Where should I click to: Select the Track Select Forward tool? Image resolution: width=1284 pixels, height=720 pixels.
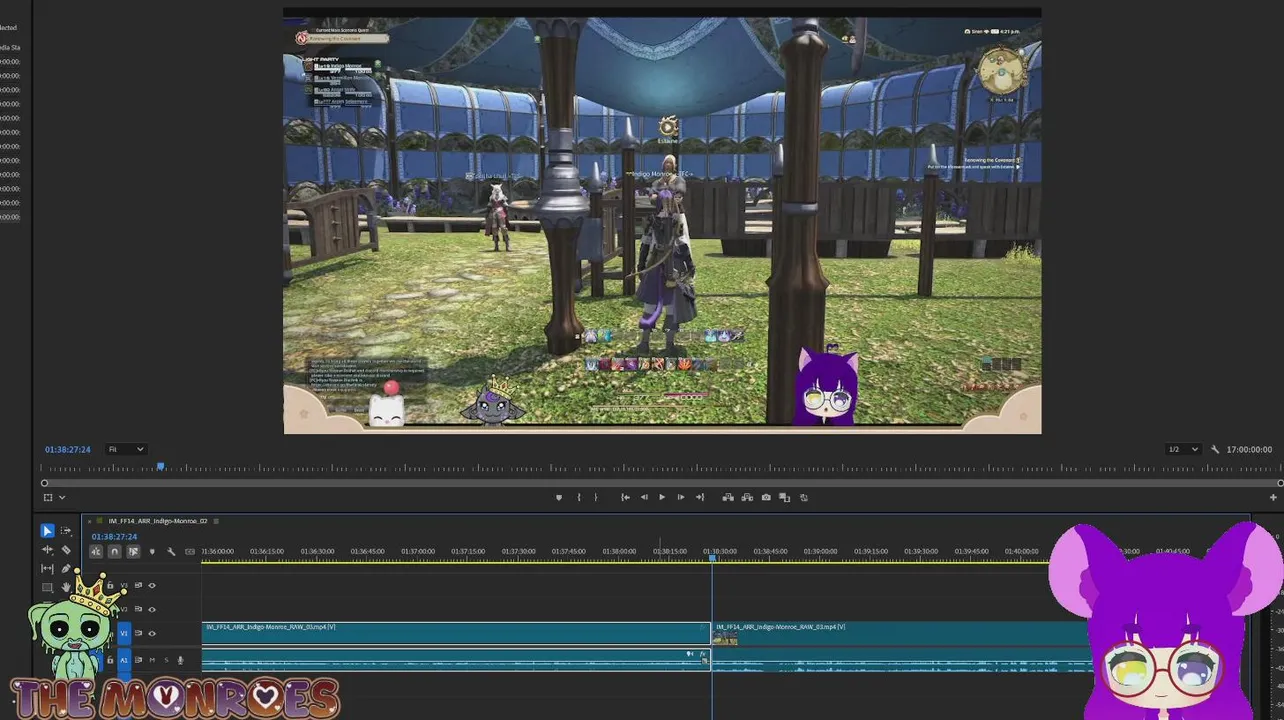pos(66,531)
